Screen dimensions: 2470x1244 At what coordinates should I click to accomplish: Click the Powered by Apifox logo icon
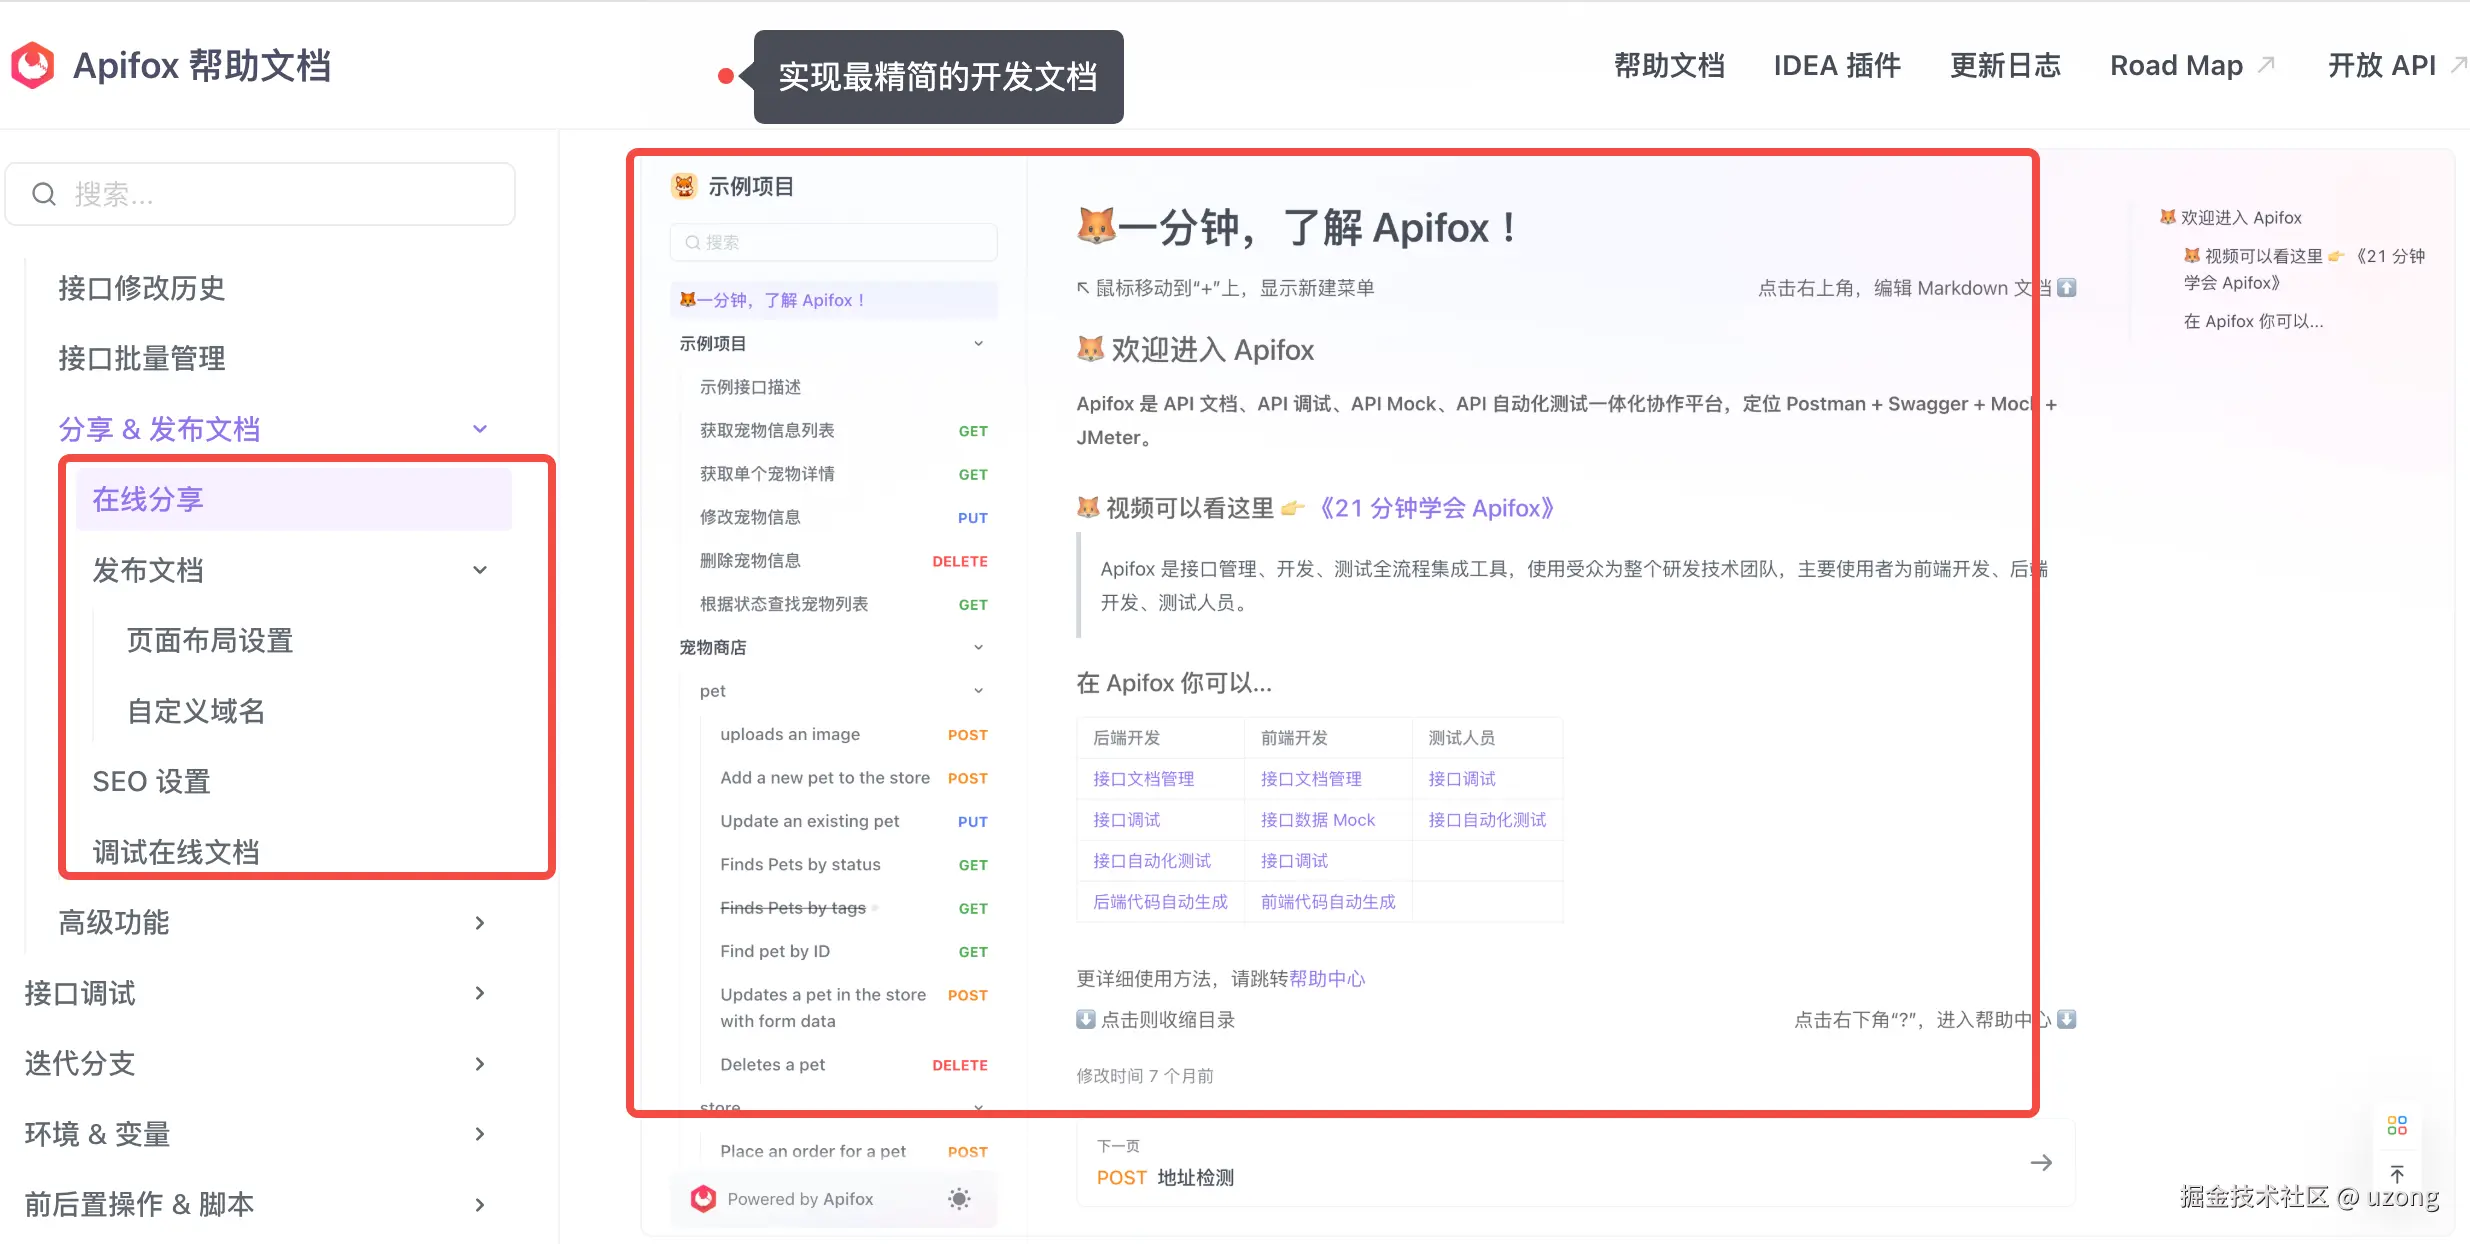coord(703,1198)
